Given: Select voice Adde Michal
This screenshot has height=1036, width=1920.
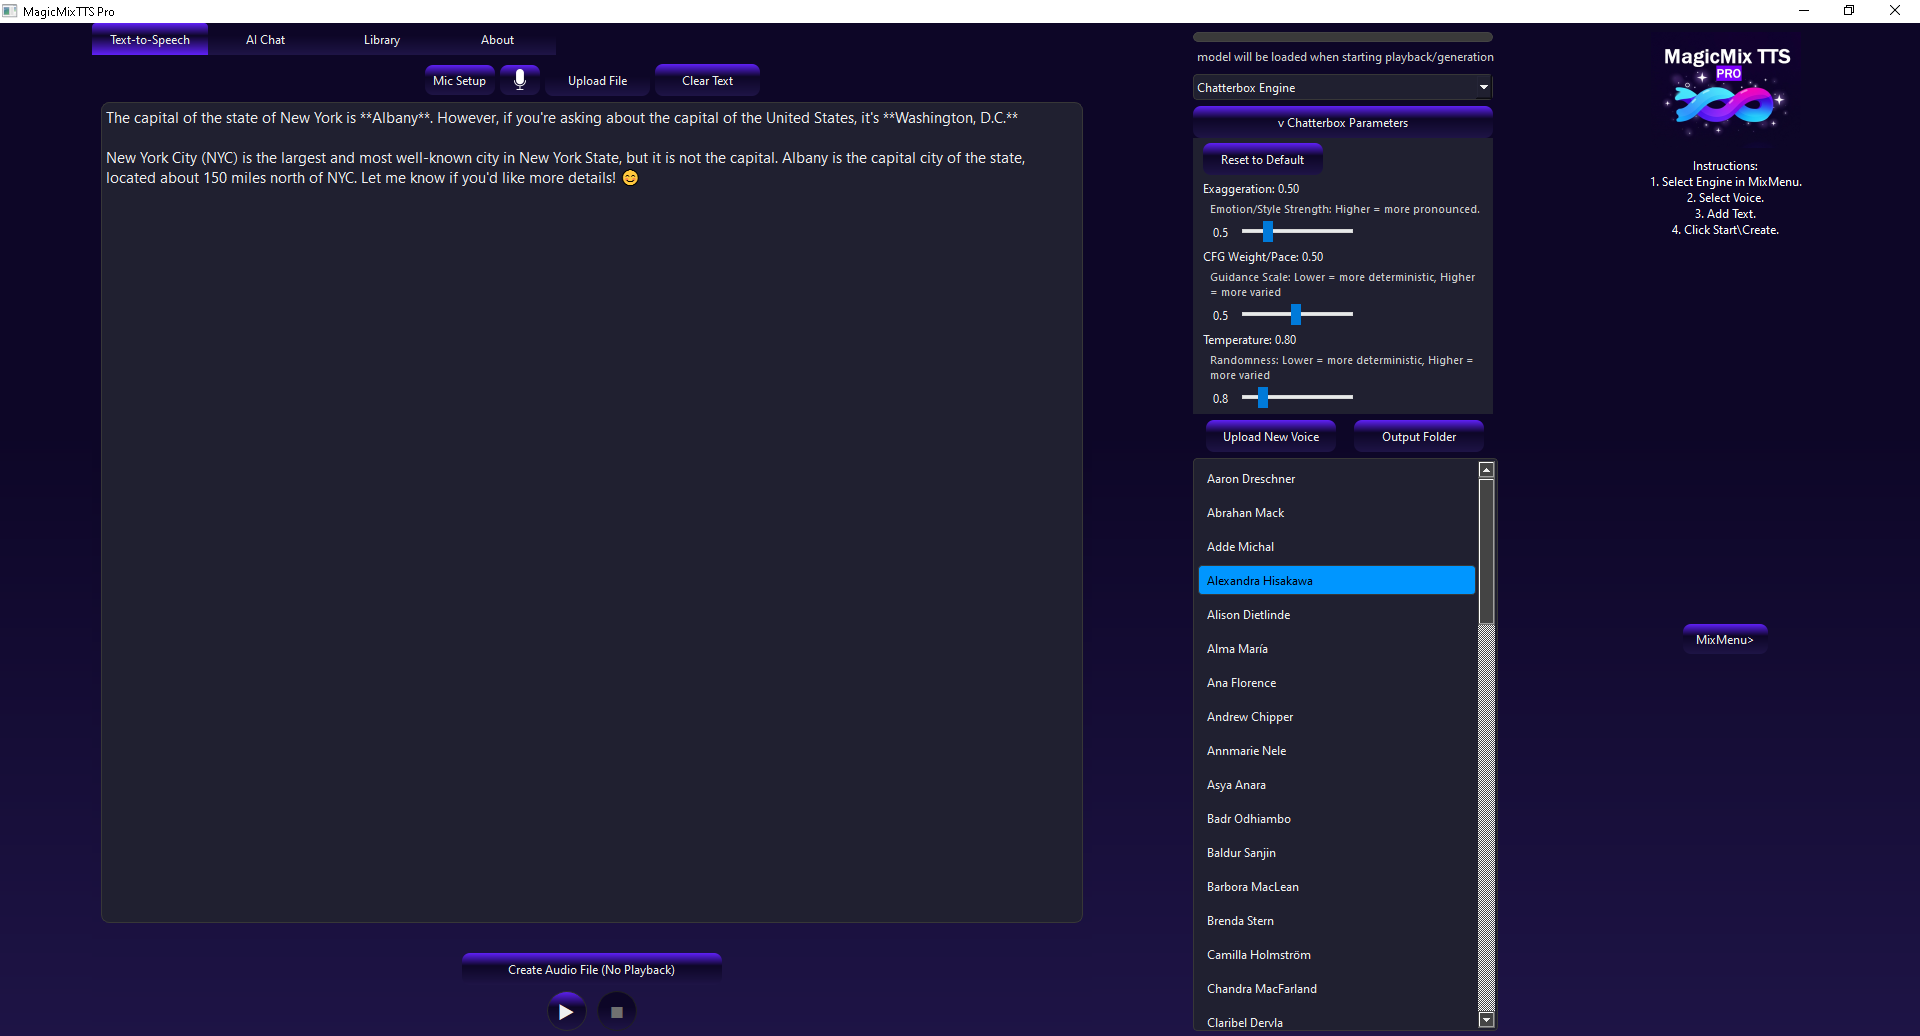Looking at the screenshot, I should click(x=1337, y=547).
